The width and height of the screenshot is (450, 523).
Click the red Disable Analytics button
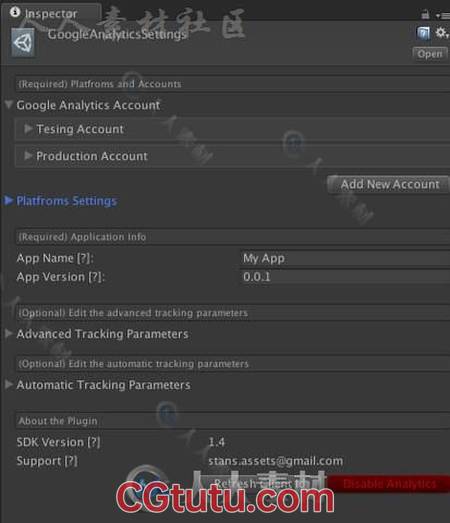(x=389, y=484)
